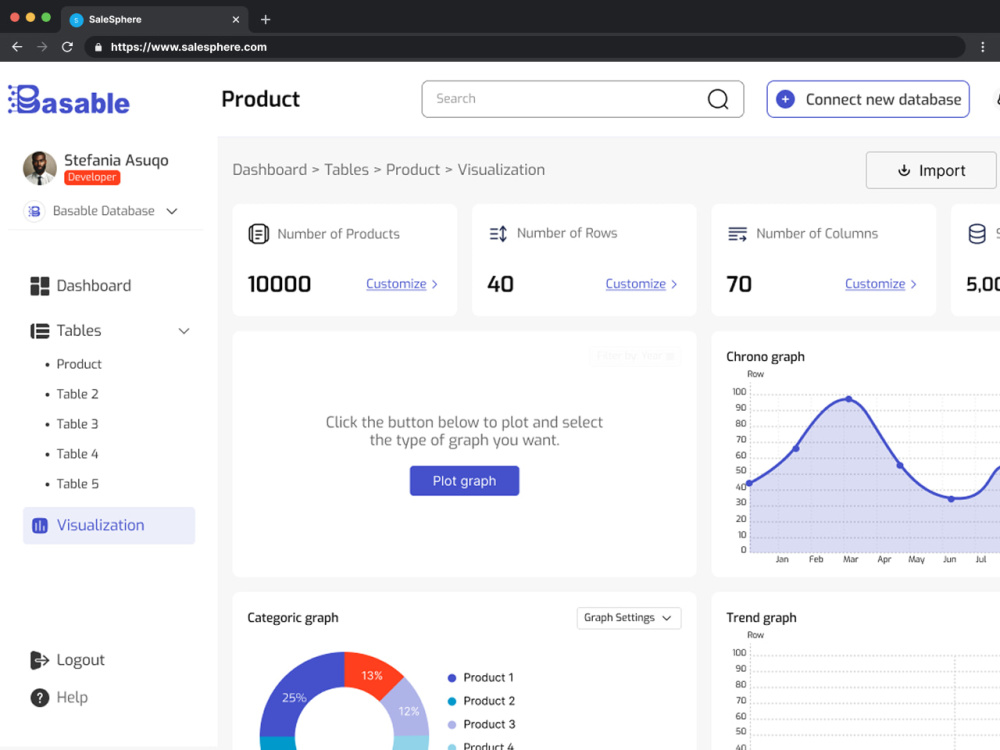Click the faded Filter by Year control
Viewport: 1000px width, 750px height.
point(635,356)
